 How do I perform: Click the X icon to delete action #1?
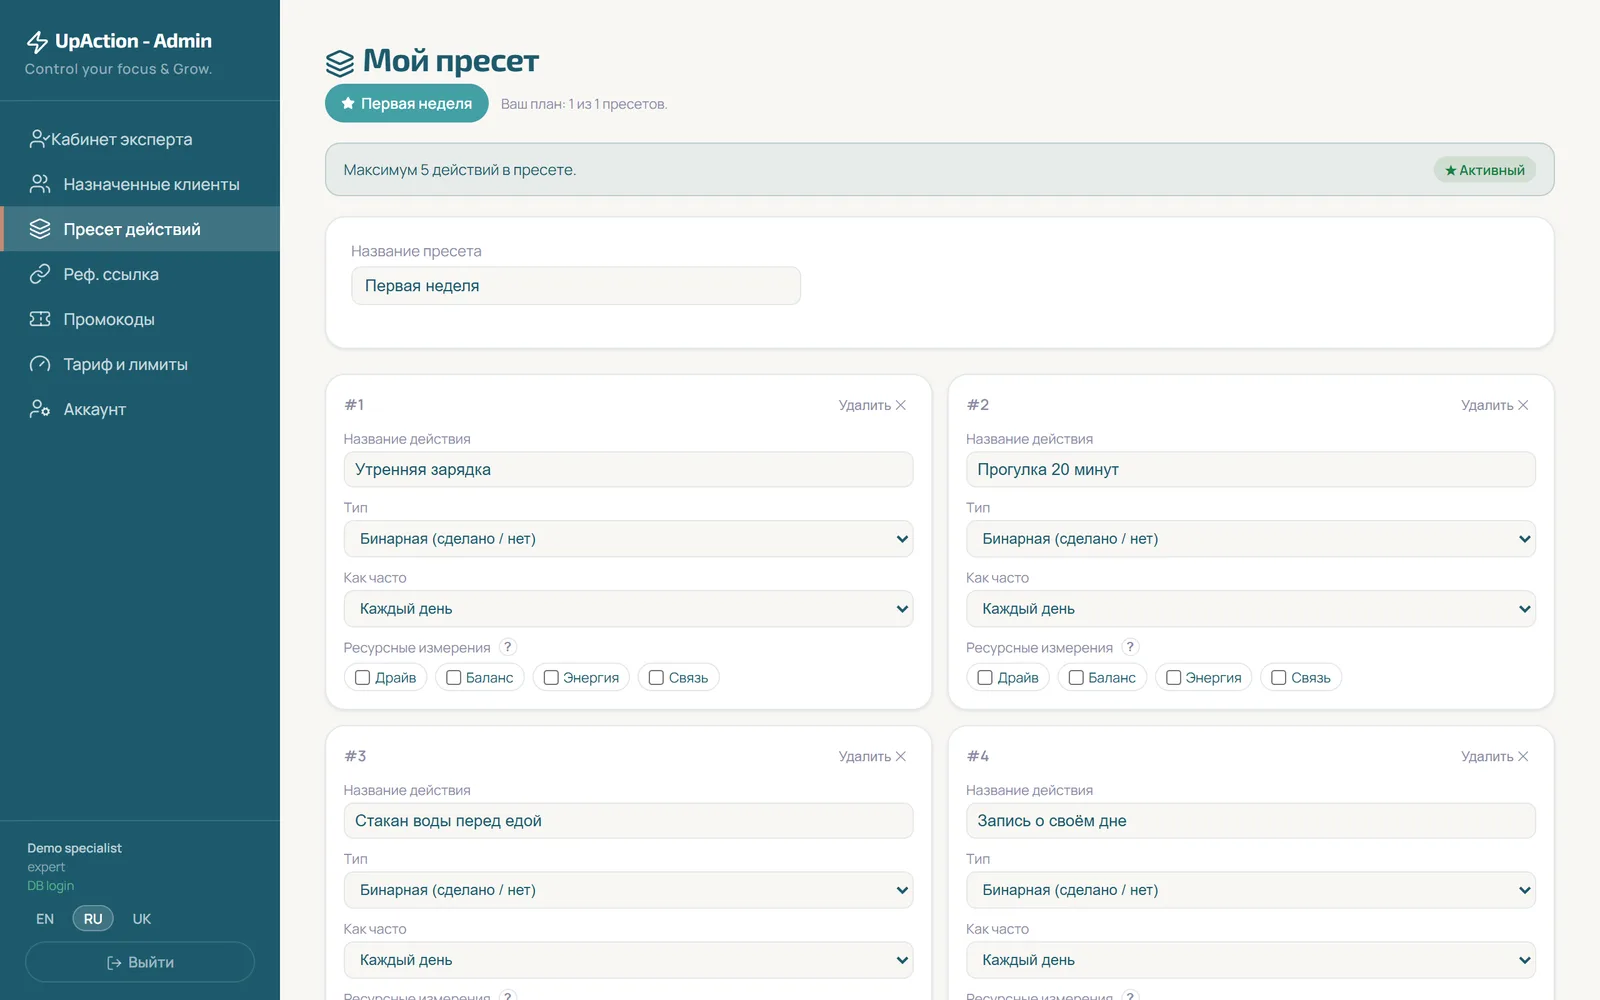coord(901,405)
